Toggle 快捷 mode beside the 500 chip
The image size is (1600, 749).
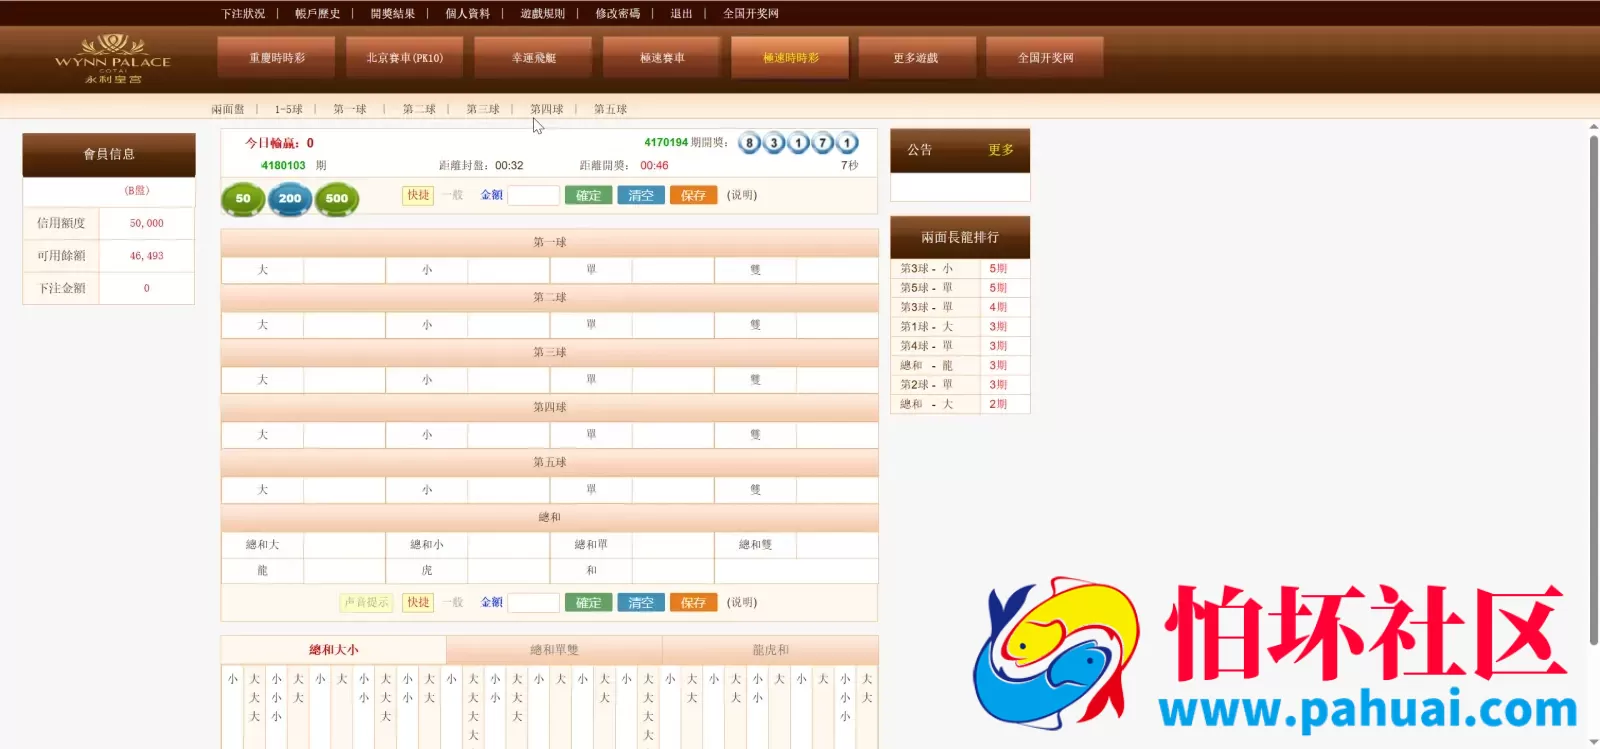click(x=418, y=195)
